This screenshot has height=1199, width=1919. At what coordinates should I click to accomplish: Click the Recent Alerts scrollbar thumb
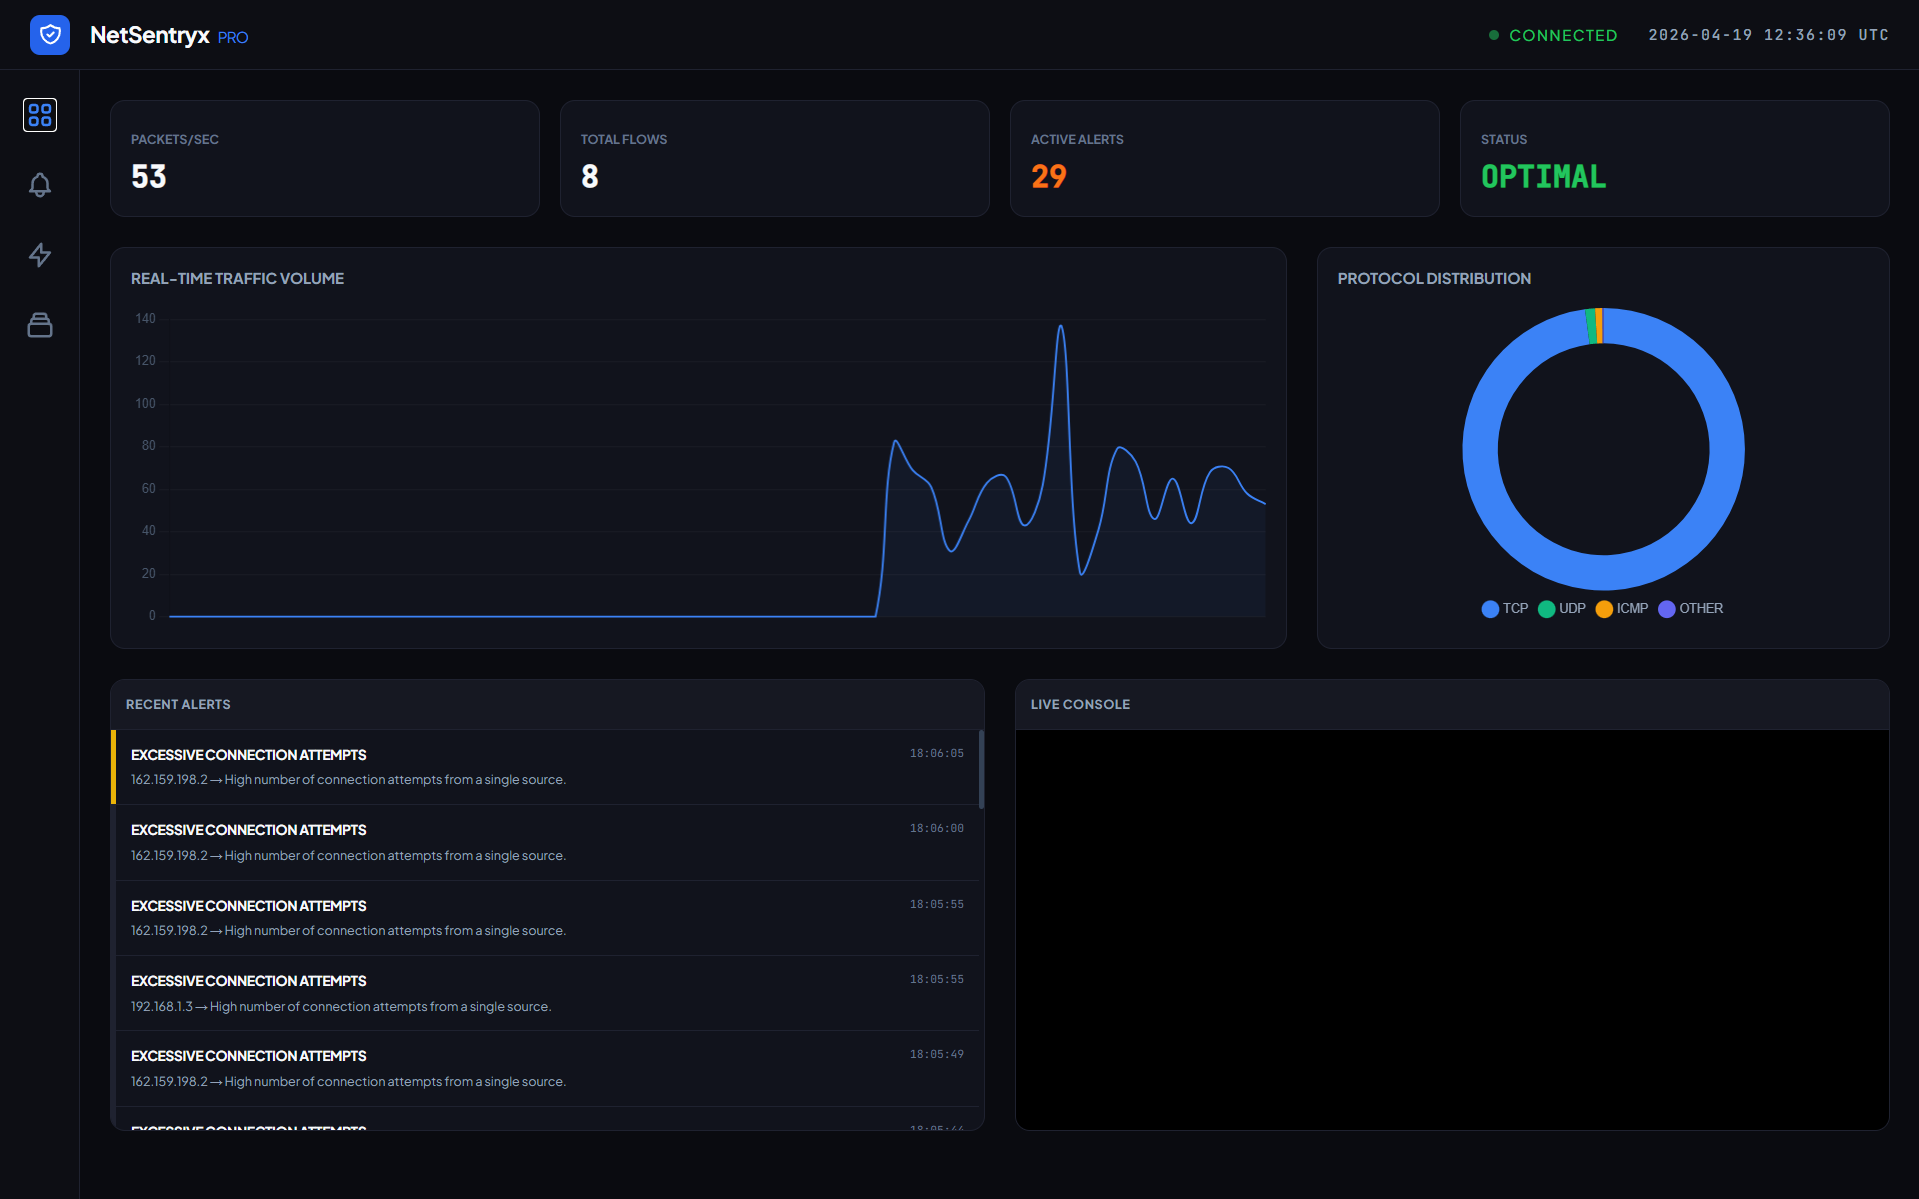pos(981,769)
